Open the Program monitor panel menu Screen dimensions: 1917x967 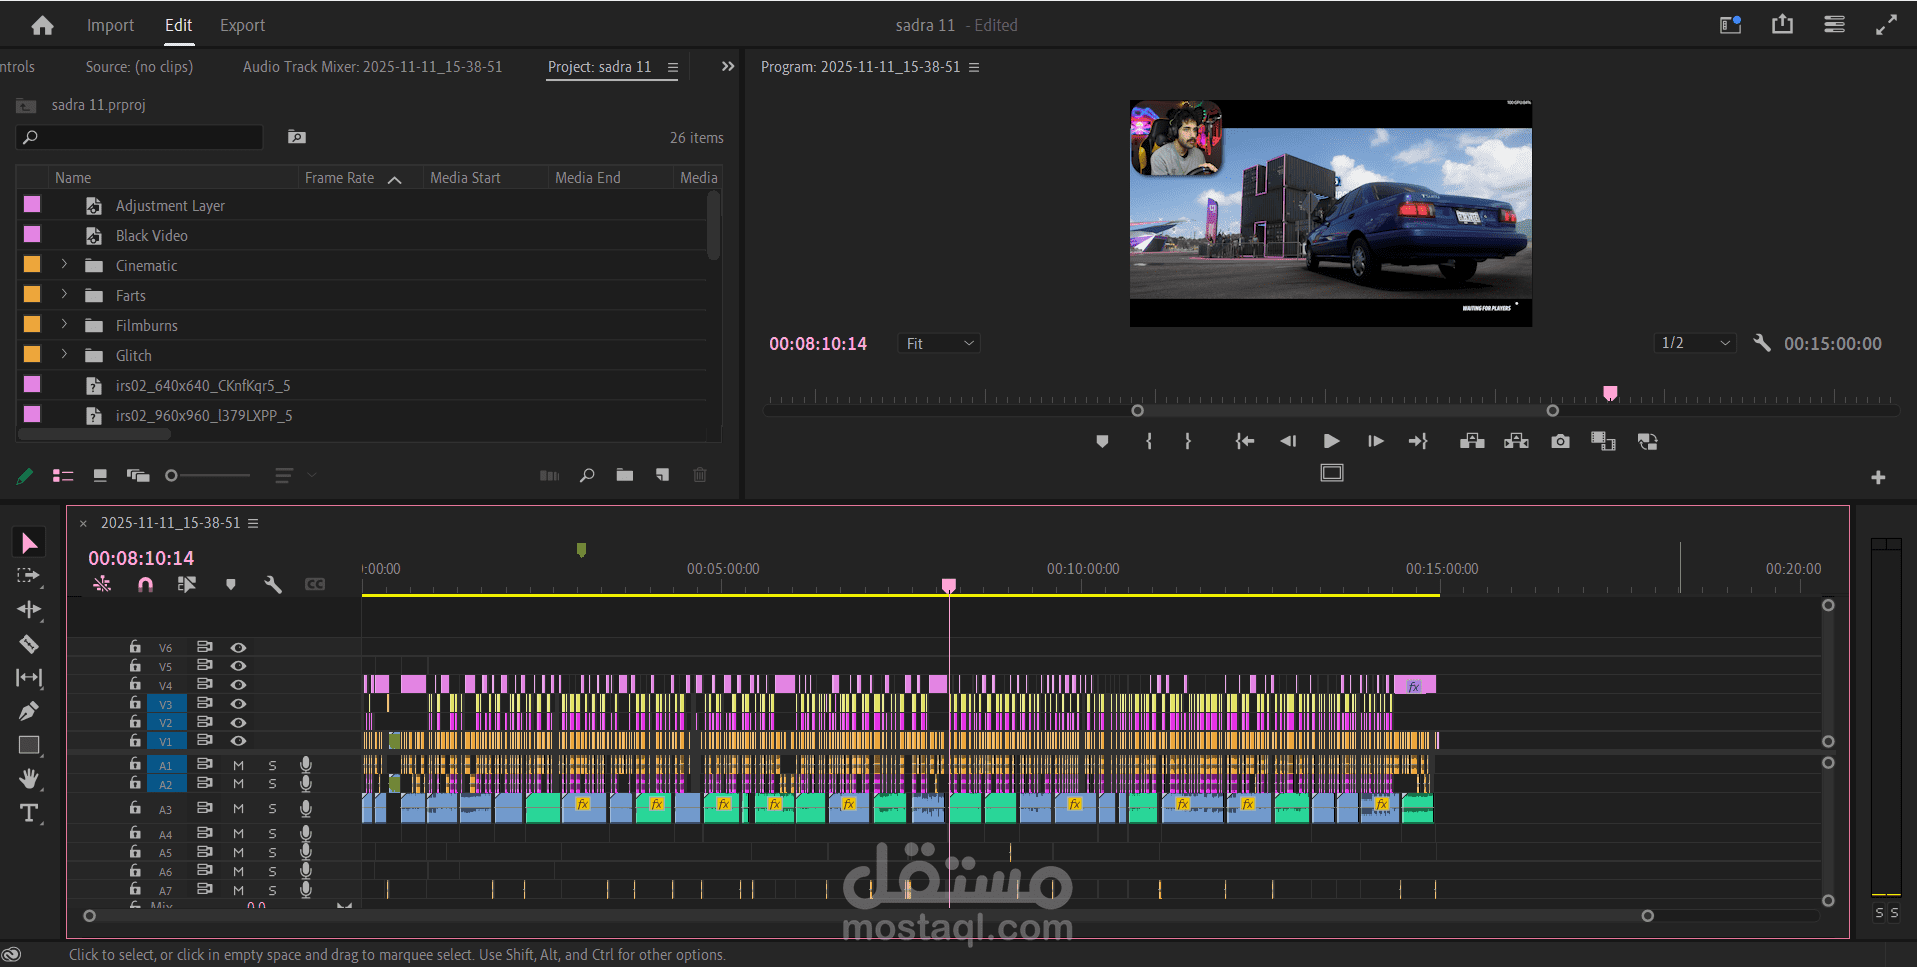pyautogui.click(x=974, y=68)
